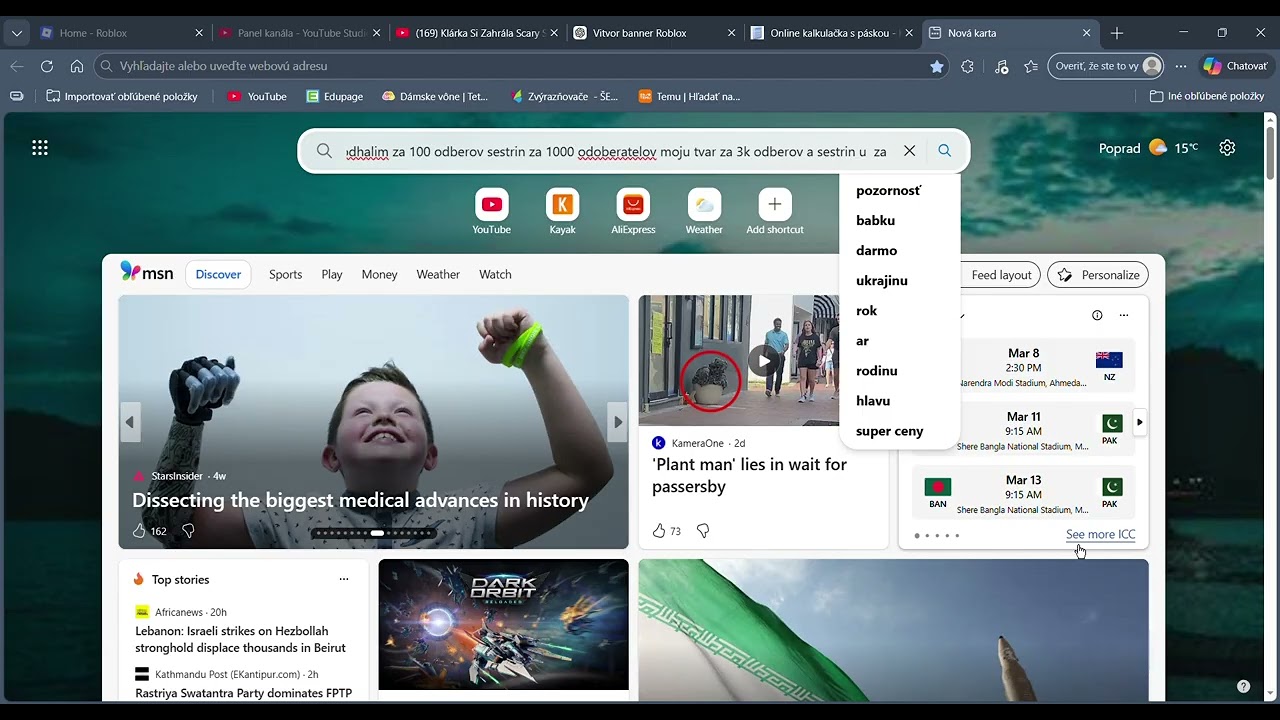Screen dimensions: 1280x720
Task: Click the msn logo
Action: tap(146, 272)
